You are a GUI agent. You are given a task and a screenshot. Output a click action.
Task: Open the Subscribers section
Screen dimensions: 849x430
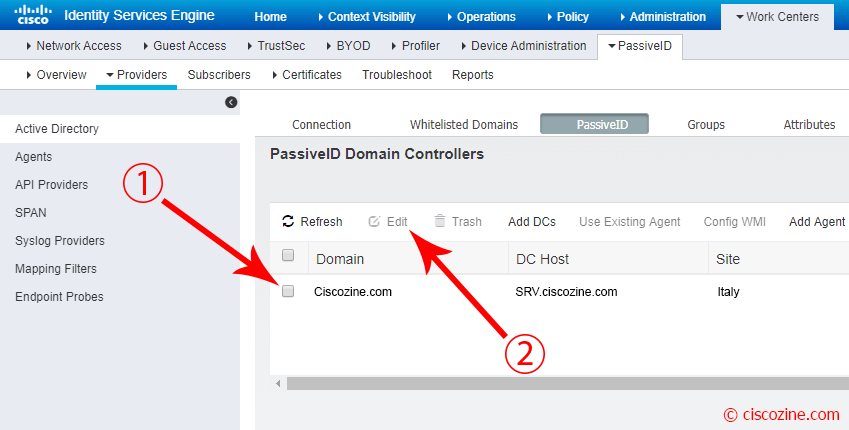pos(219,75)
